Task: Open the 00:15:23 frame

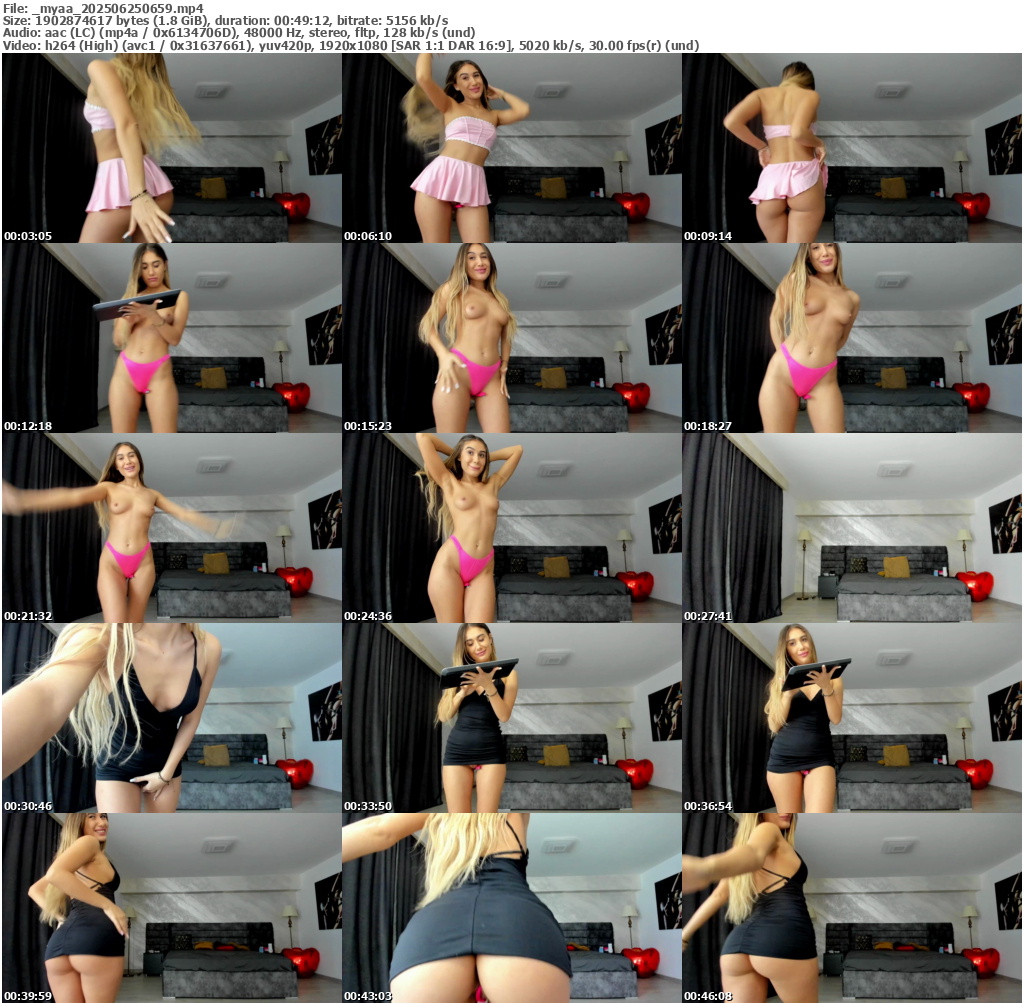Action: 512,338
